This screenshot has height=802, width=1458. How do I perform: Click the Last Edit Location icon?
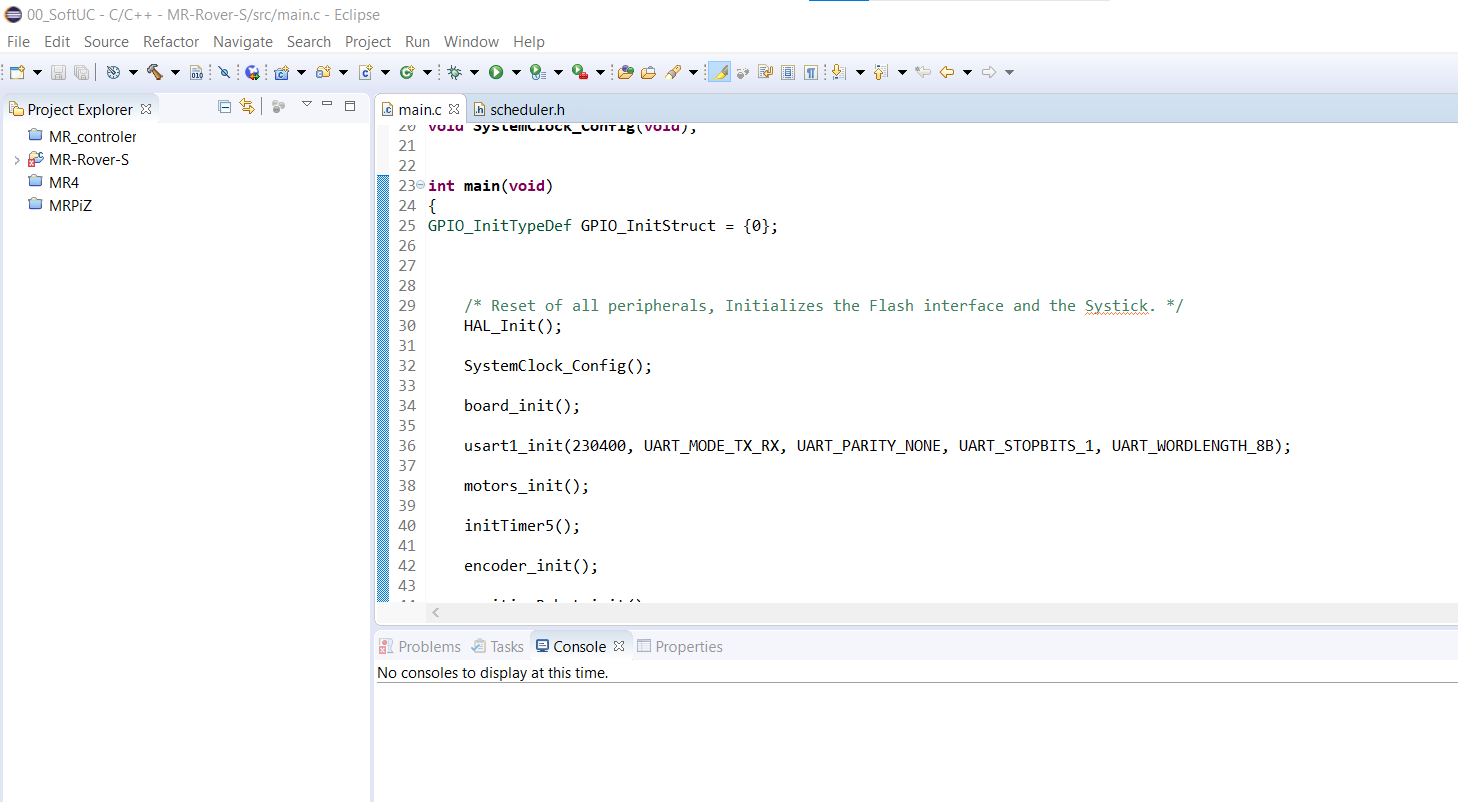point(923,72)
